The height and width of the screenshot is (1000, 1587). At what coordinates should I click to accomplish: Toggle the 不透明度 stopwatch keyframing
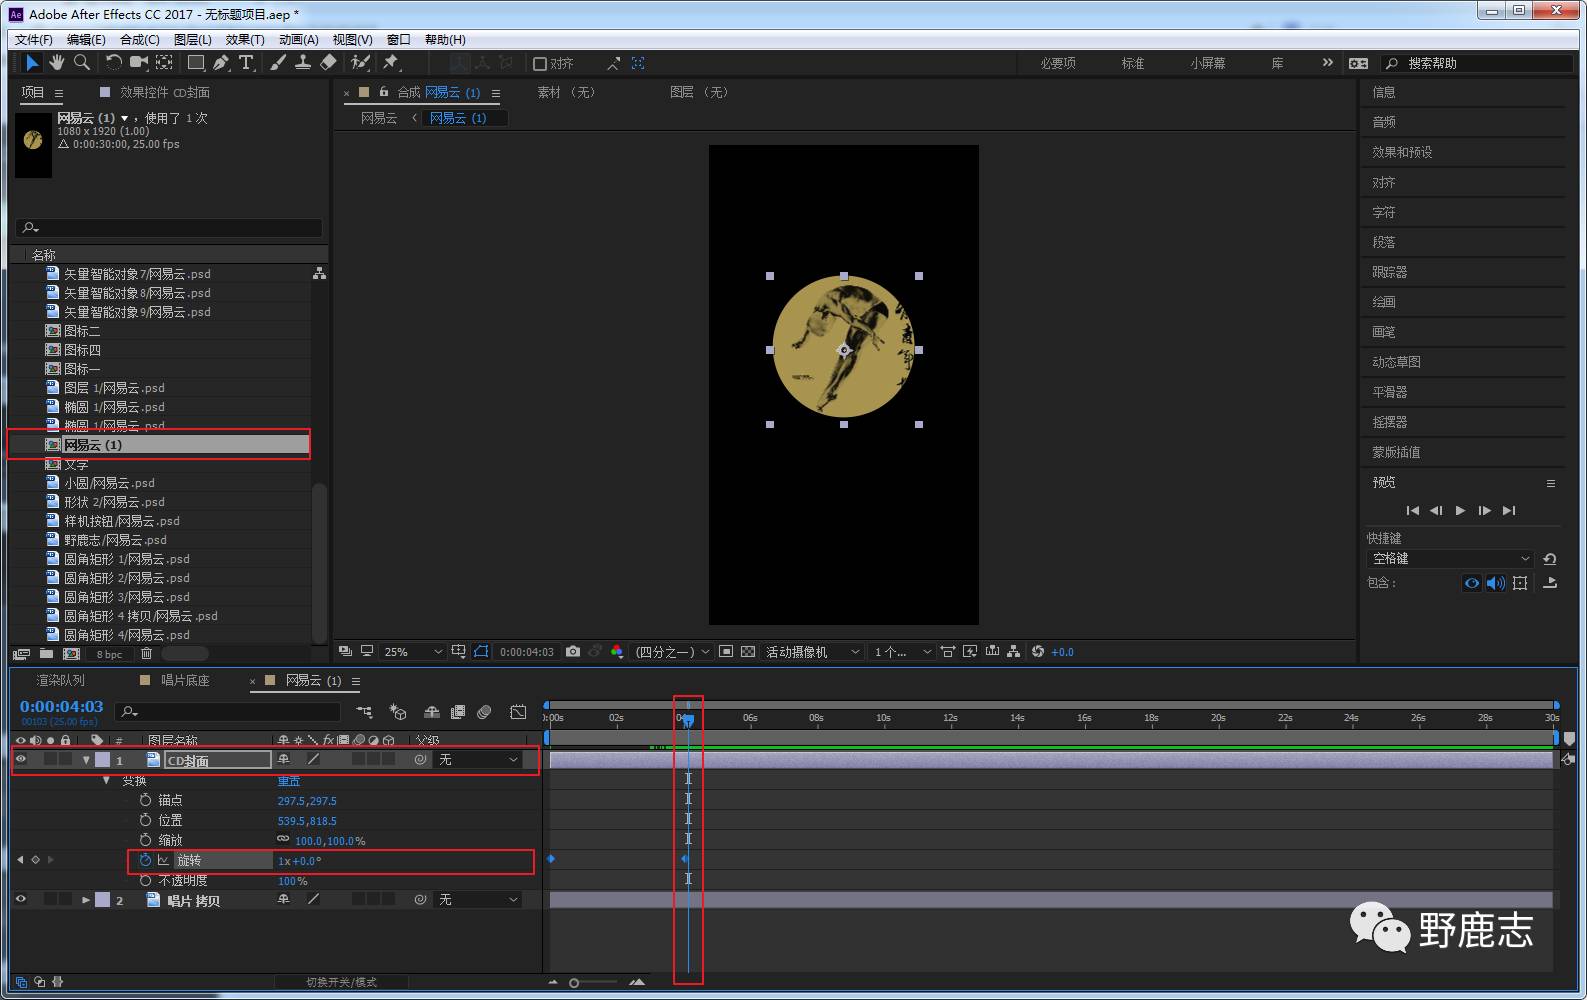pos(146,880)
